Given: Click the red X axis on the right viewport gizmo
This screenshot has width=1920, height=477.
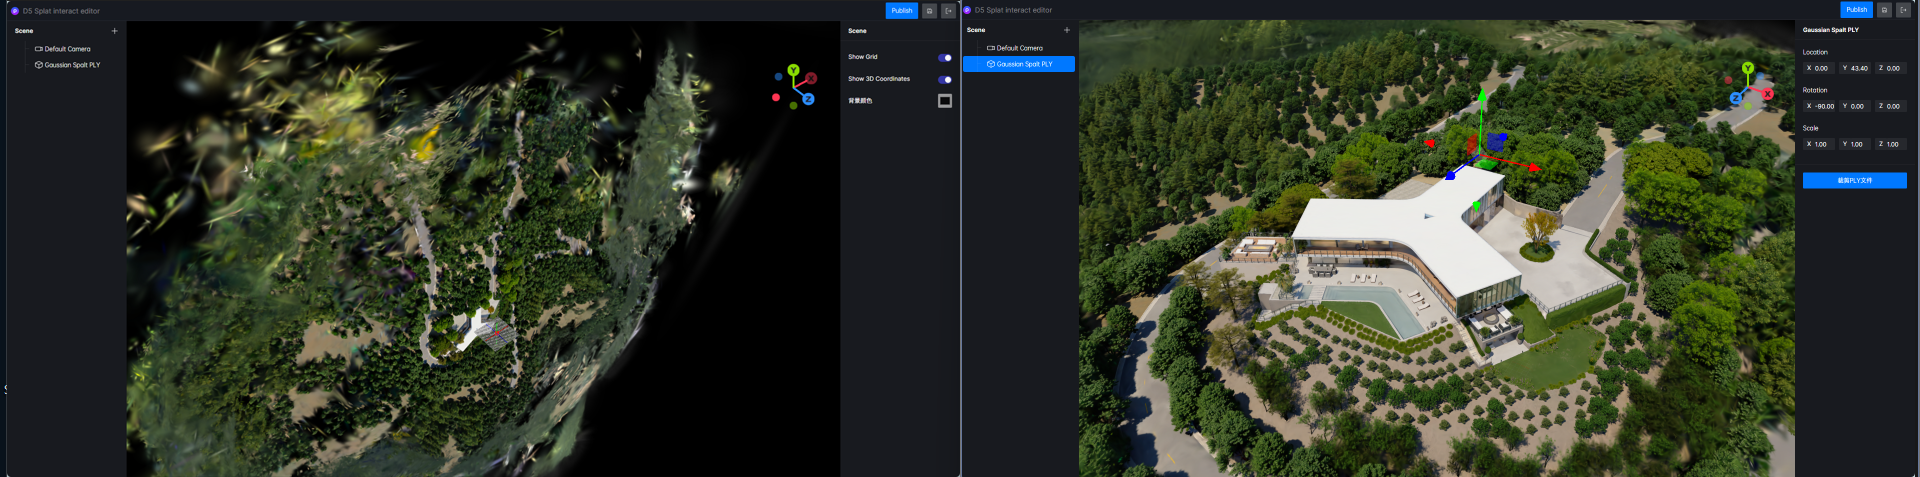Looking at the screenshot, I should [x=1768, y=94].
